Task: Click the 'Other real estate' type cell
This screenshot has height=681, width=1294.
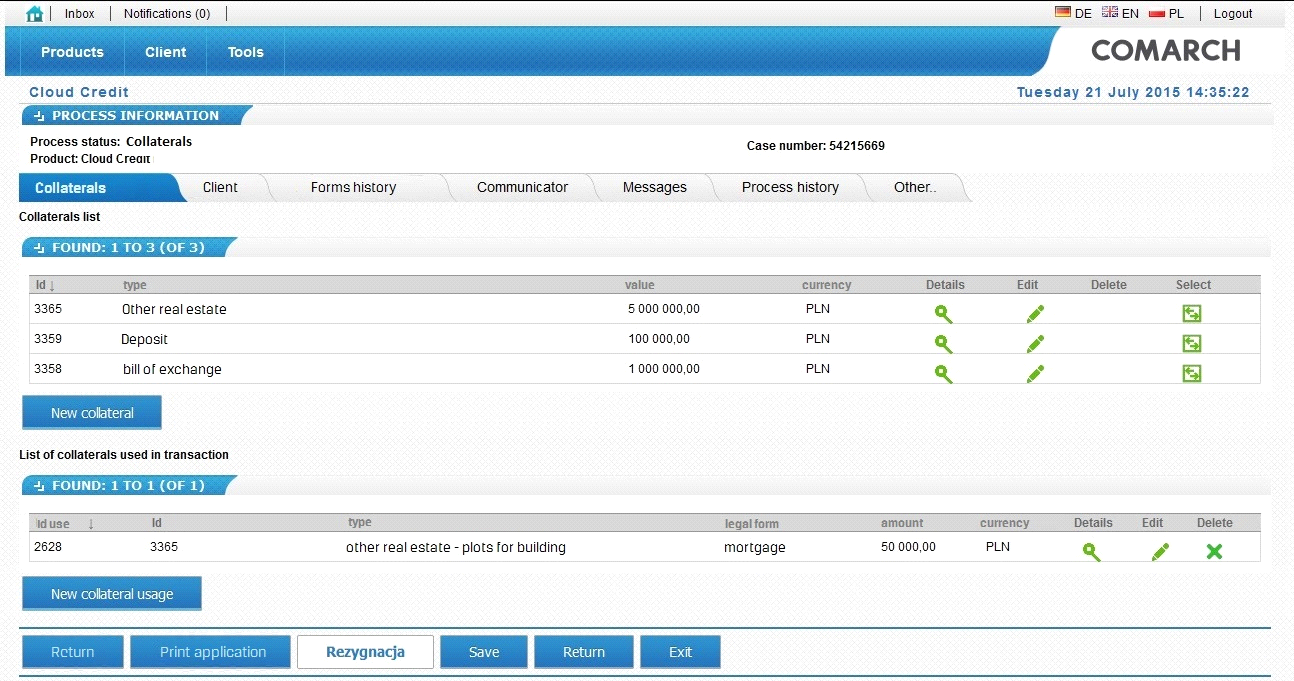Action: click(174, 309)
